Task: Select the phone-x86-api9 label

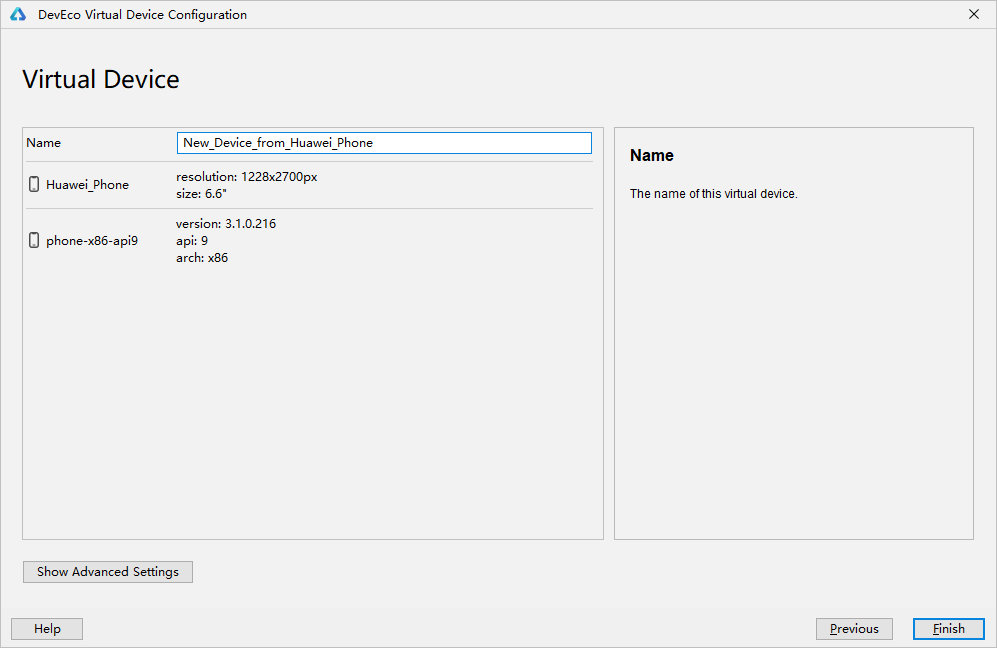Action: pyautogui.click(x=92, y=241)
